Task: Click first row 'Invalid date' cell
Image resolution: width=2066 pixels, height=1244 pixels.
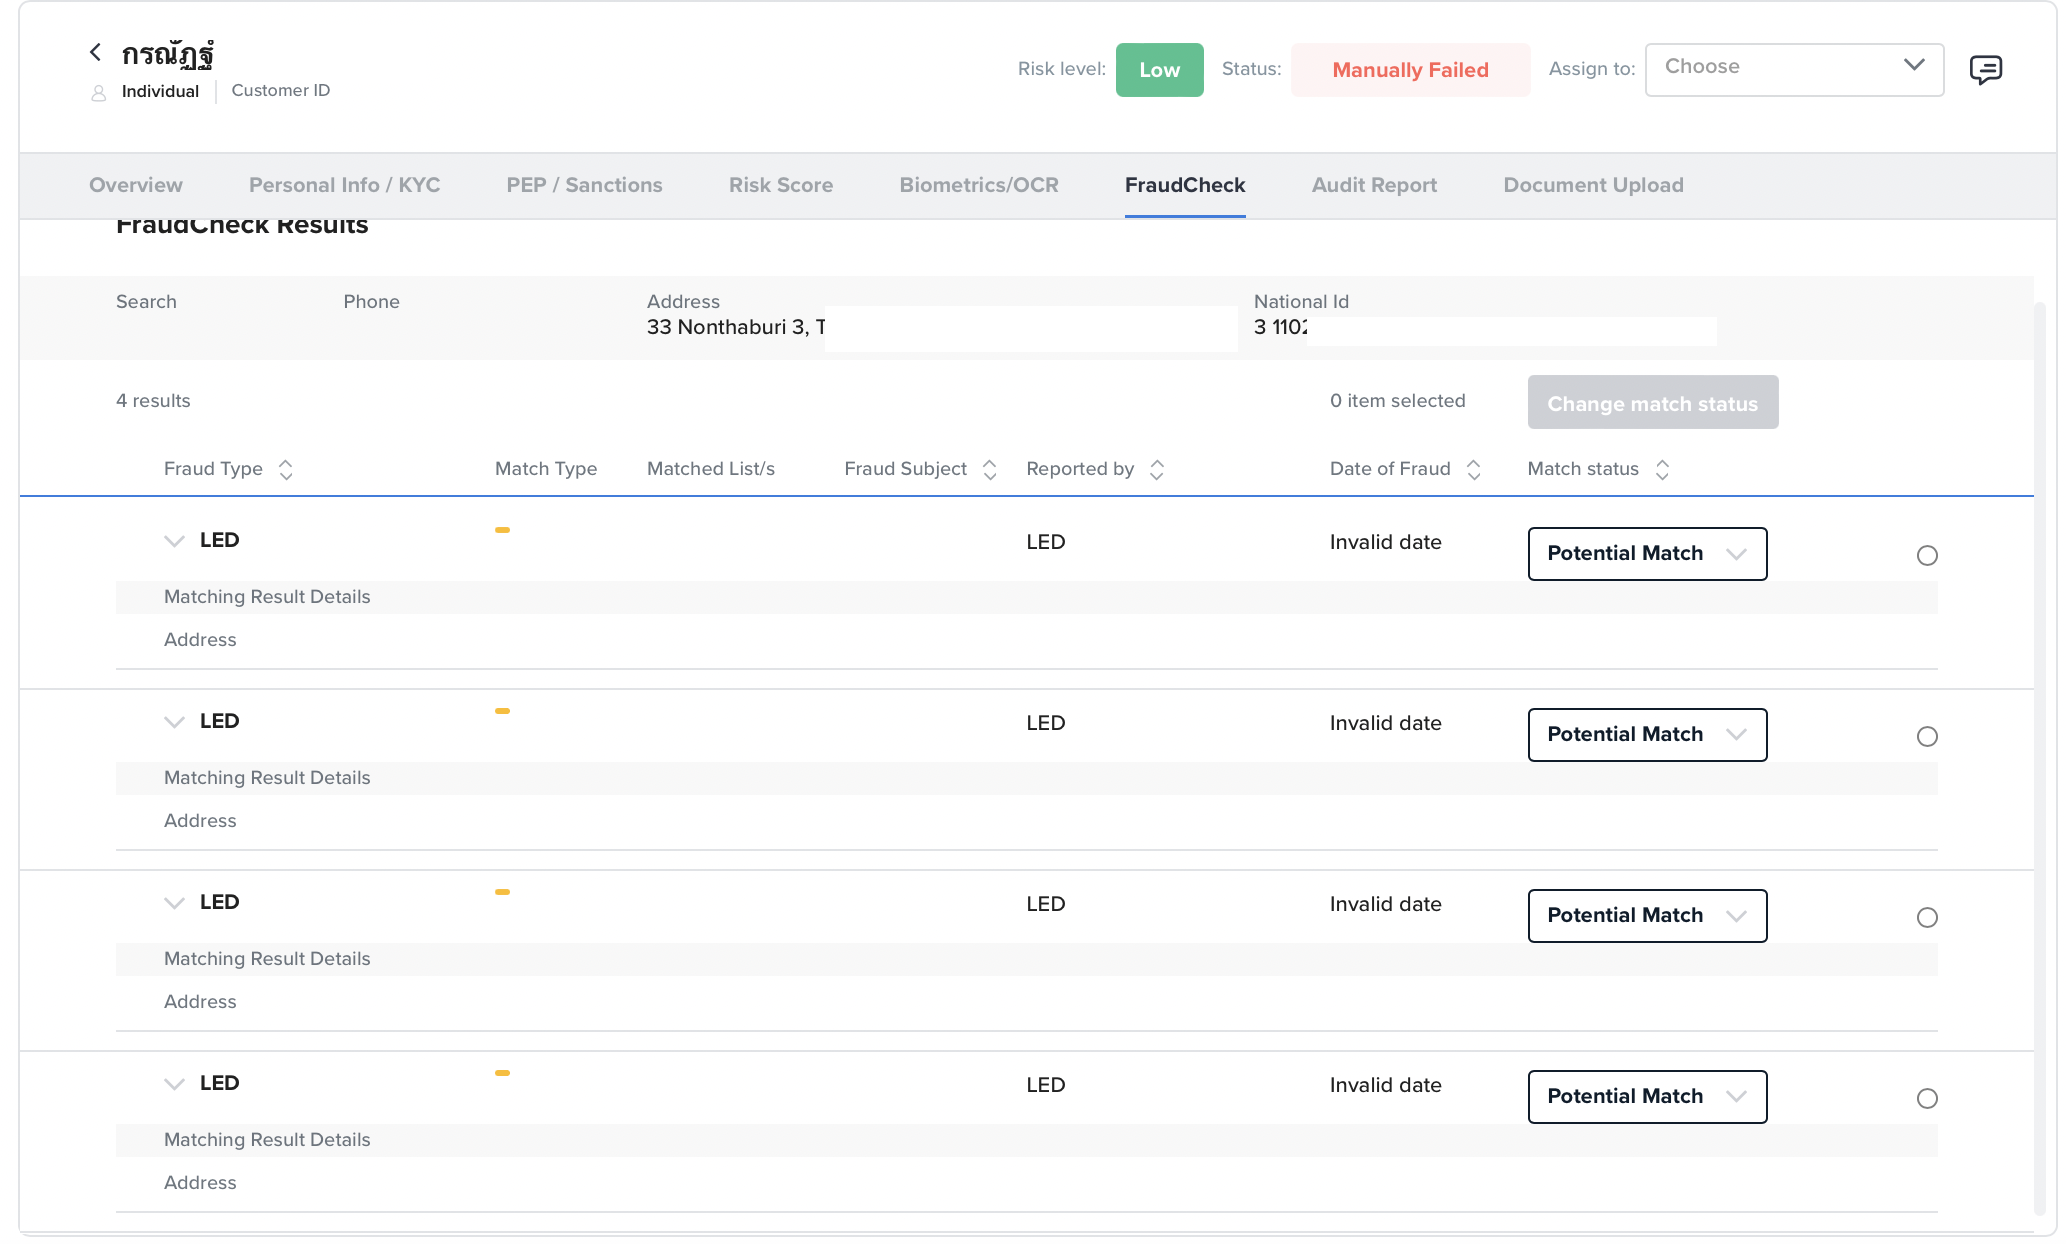Action: pos(1385,542)
